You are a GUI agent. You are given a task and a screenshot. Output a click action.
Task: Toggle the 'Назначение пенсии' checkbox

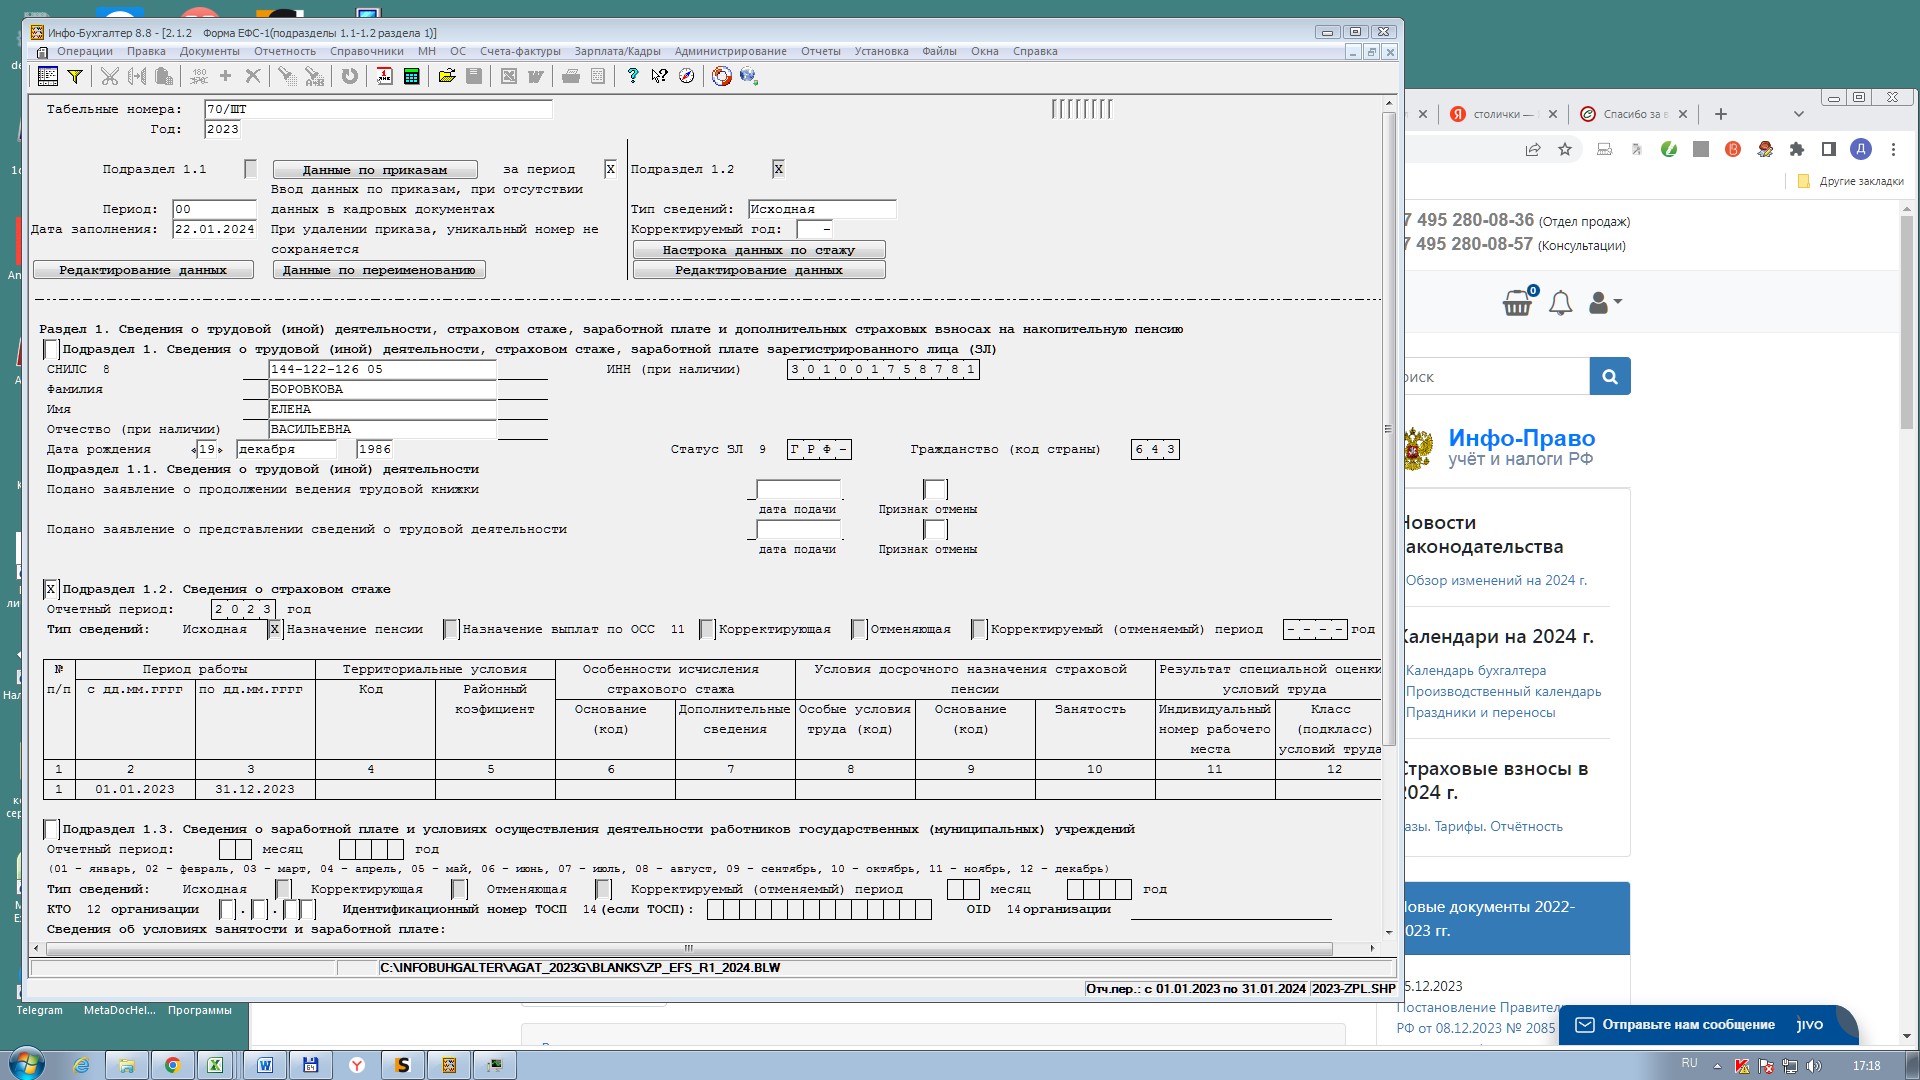(451, 629)
